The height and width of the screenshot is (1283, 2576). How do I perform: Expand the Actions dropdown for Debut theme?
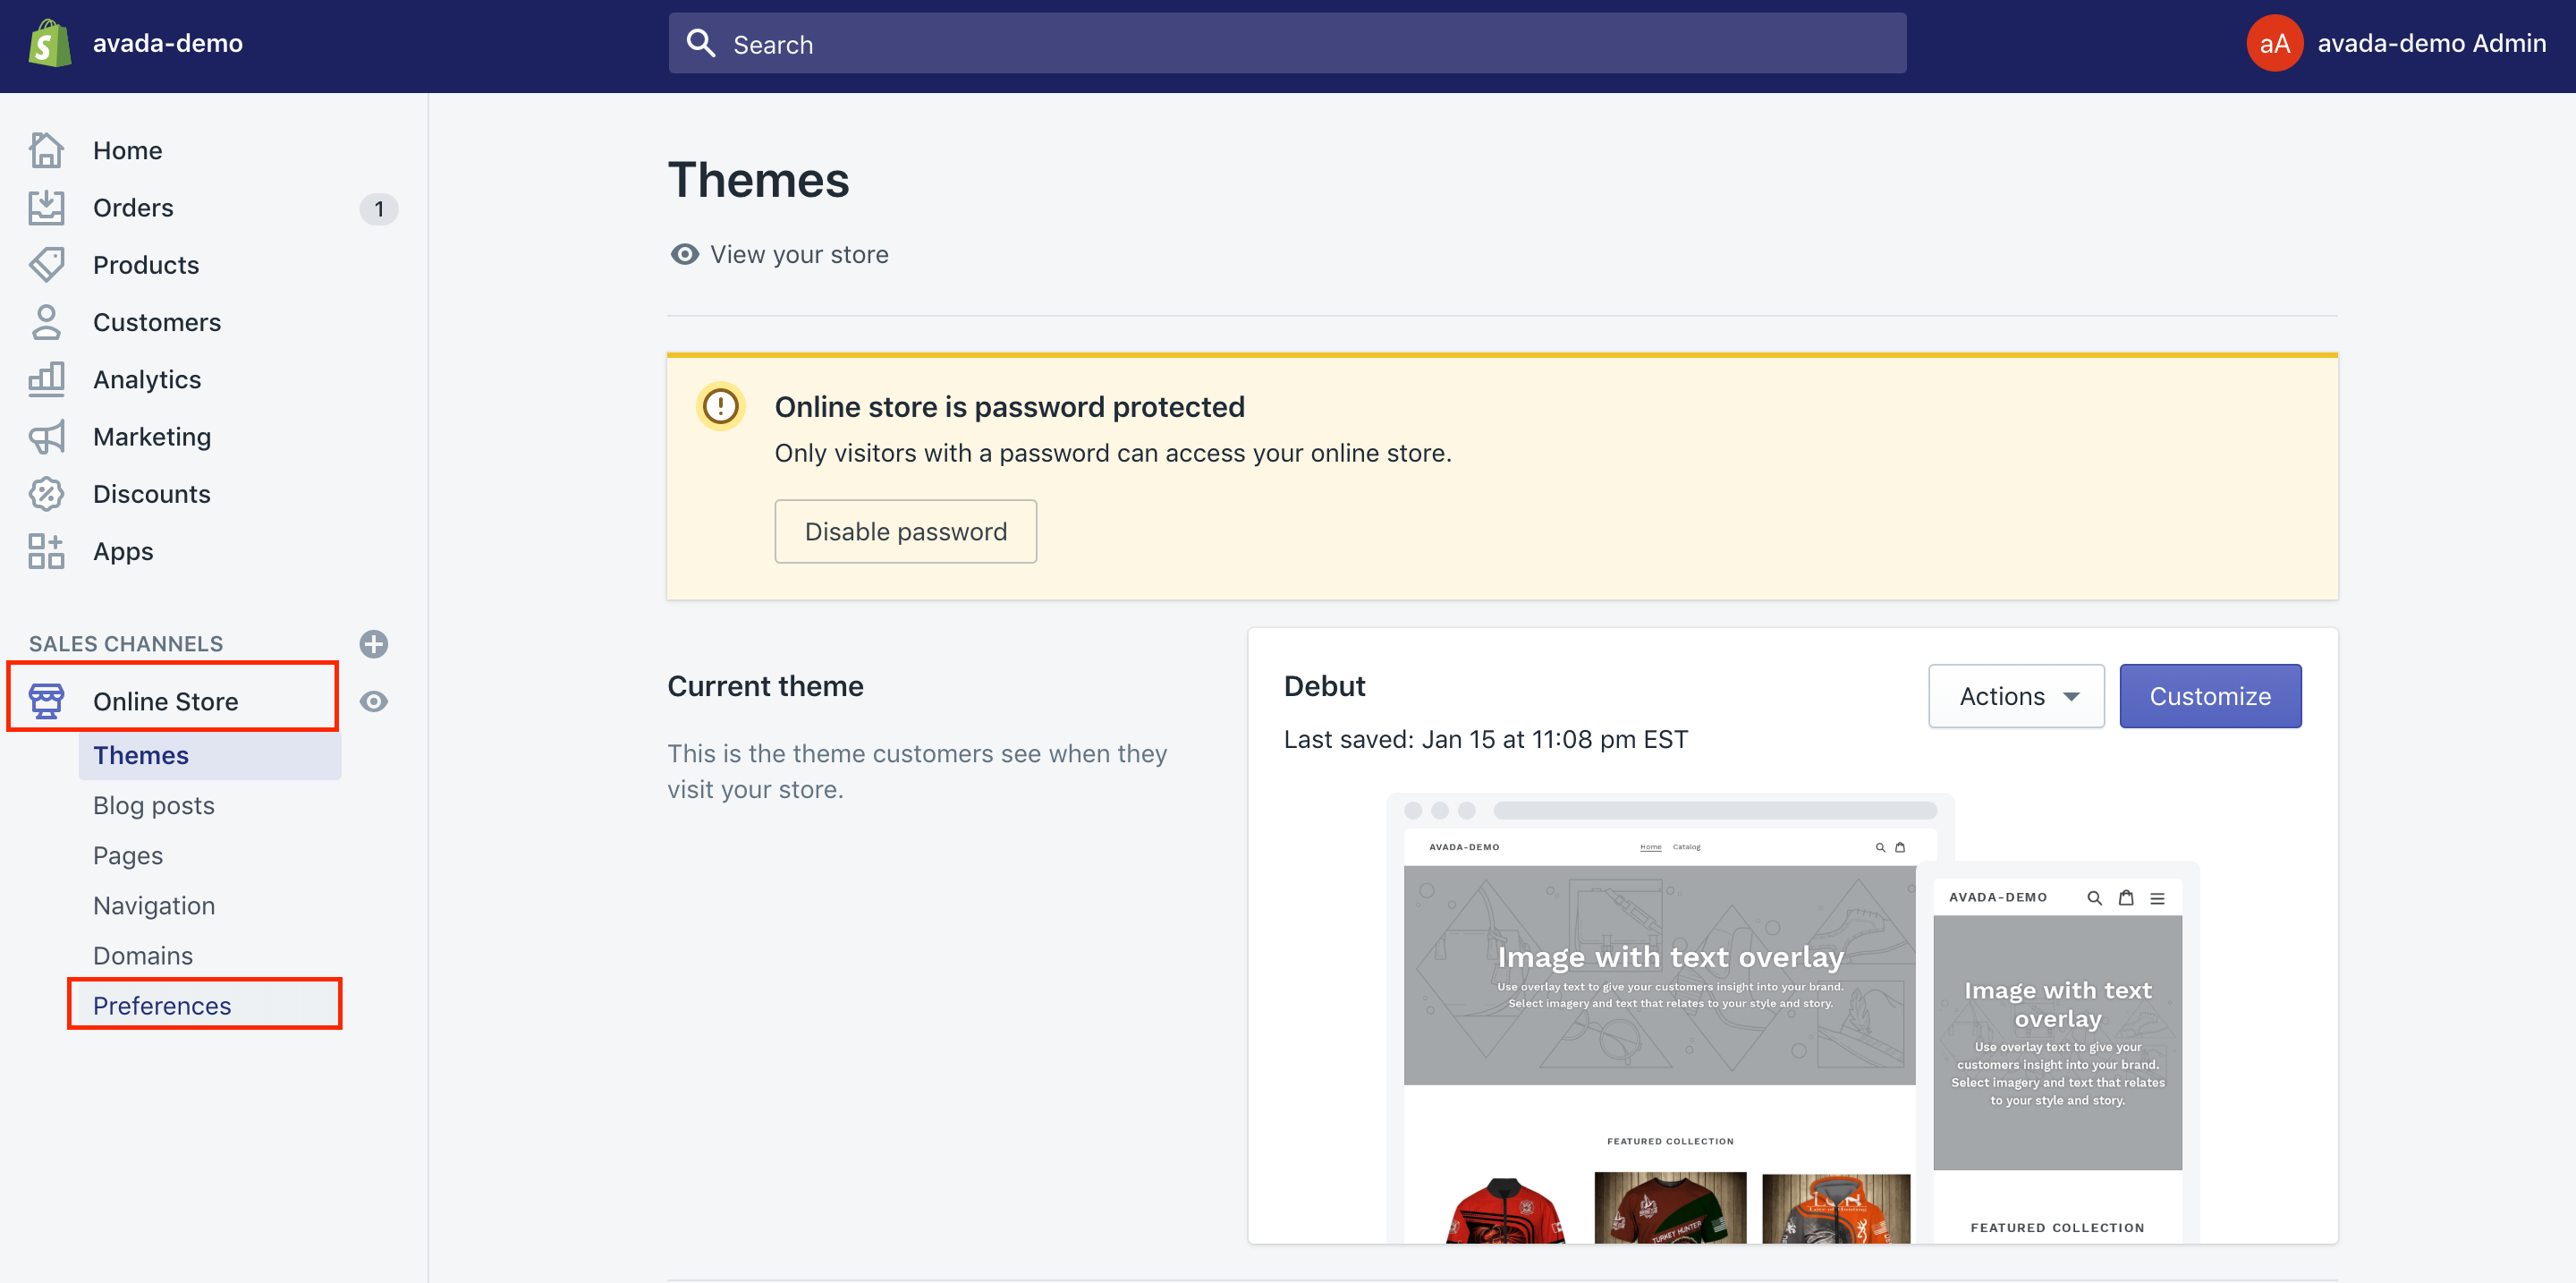pyautogui.click(x=2016, y=697)
